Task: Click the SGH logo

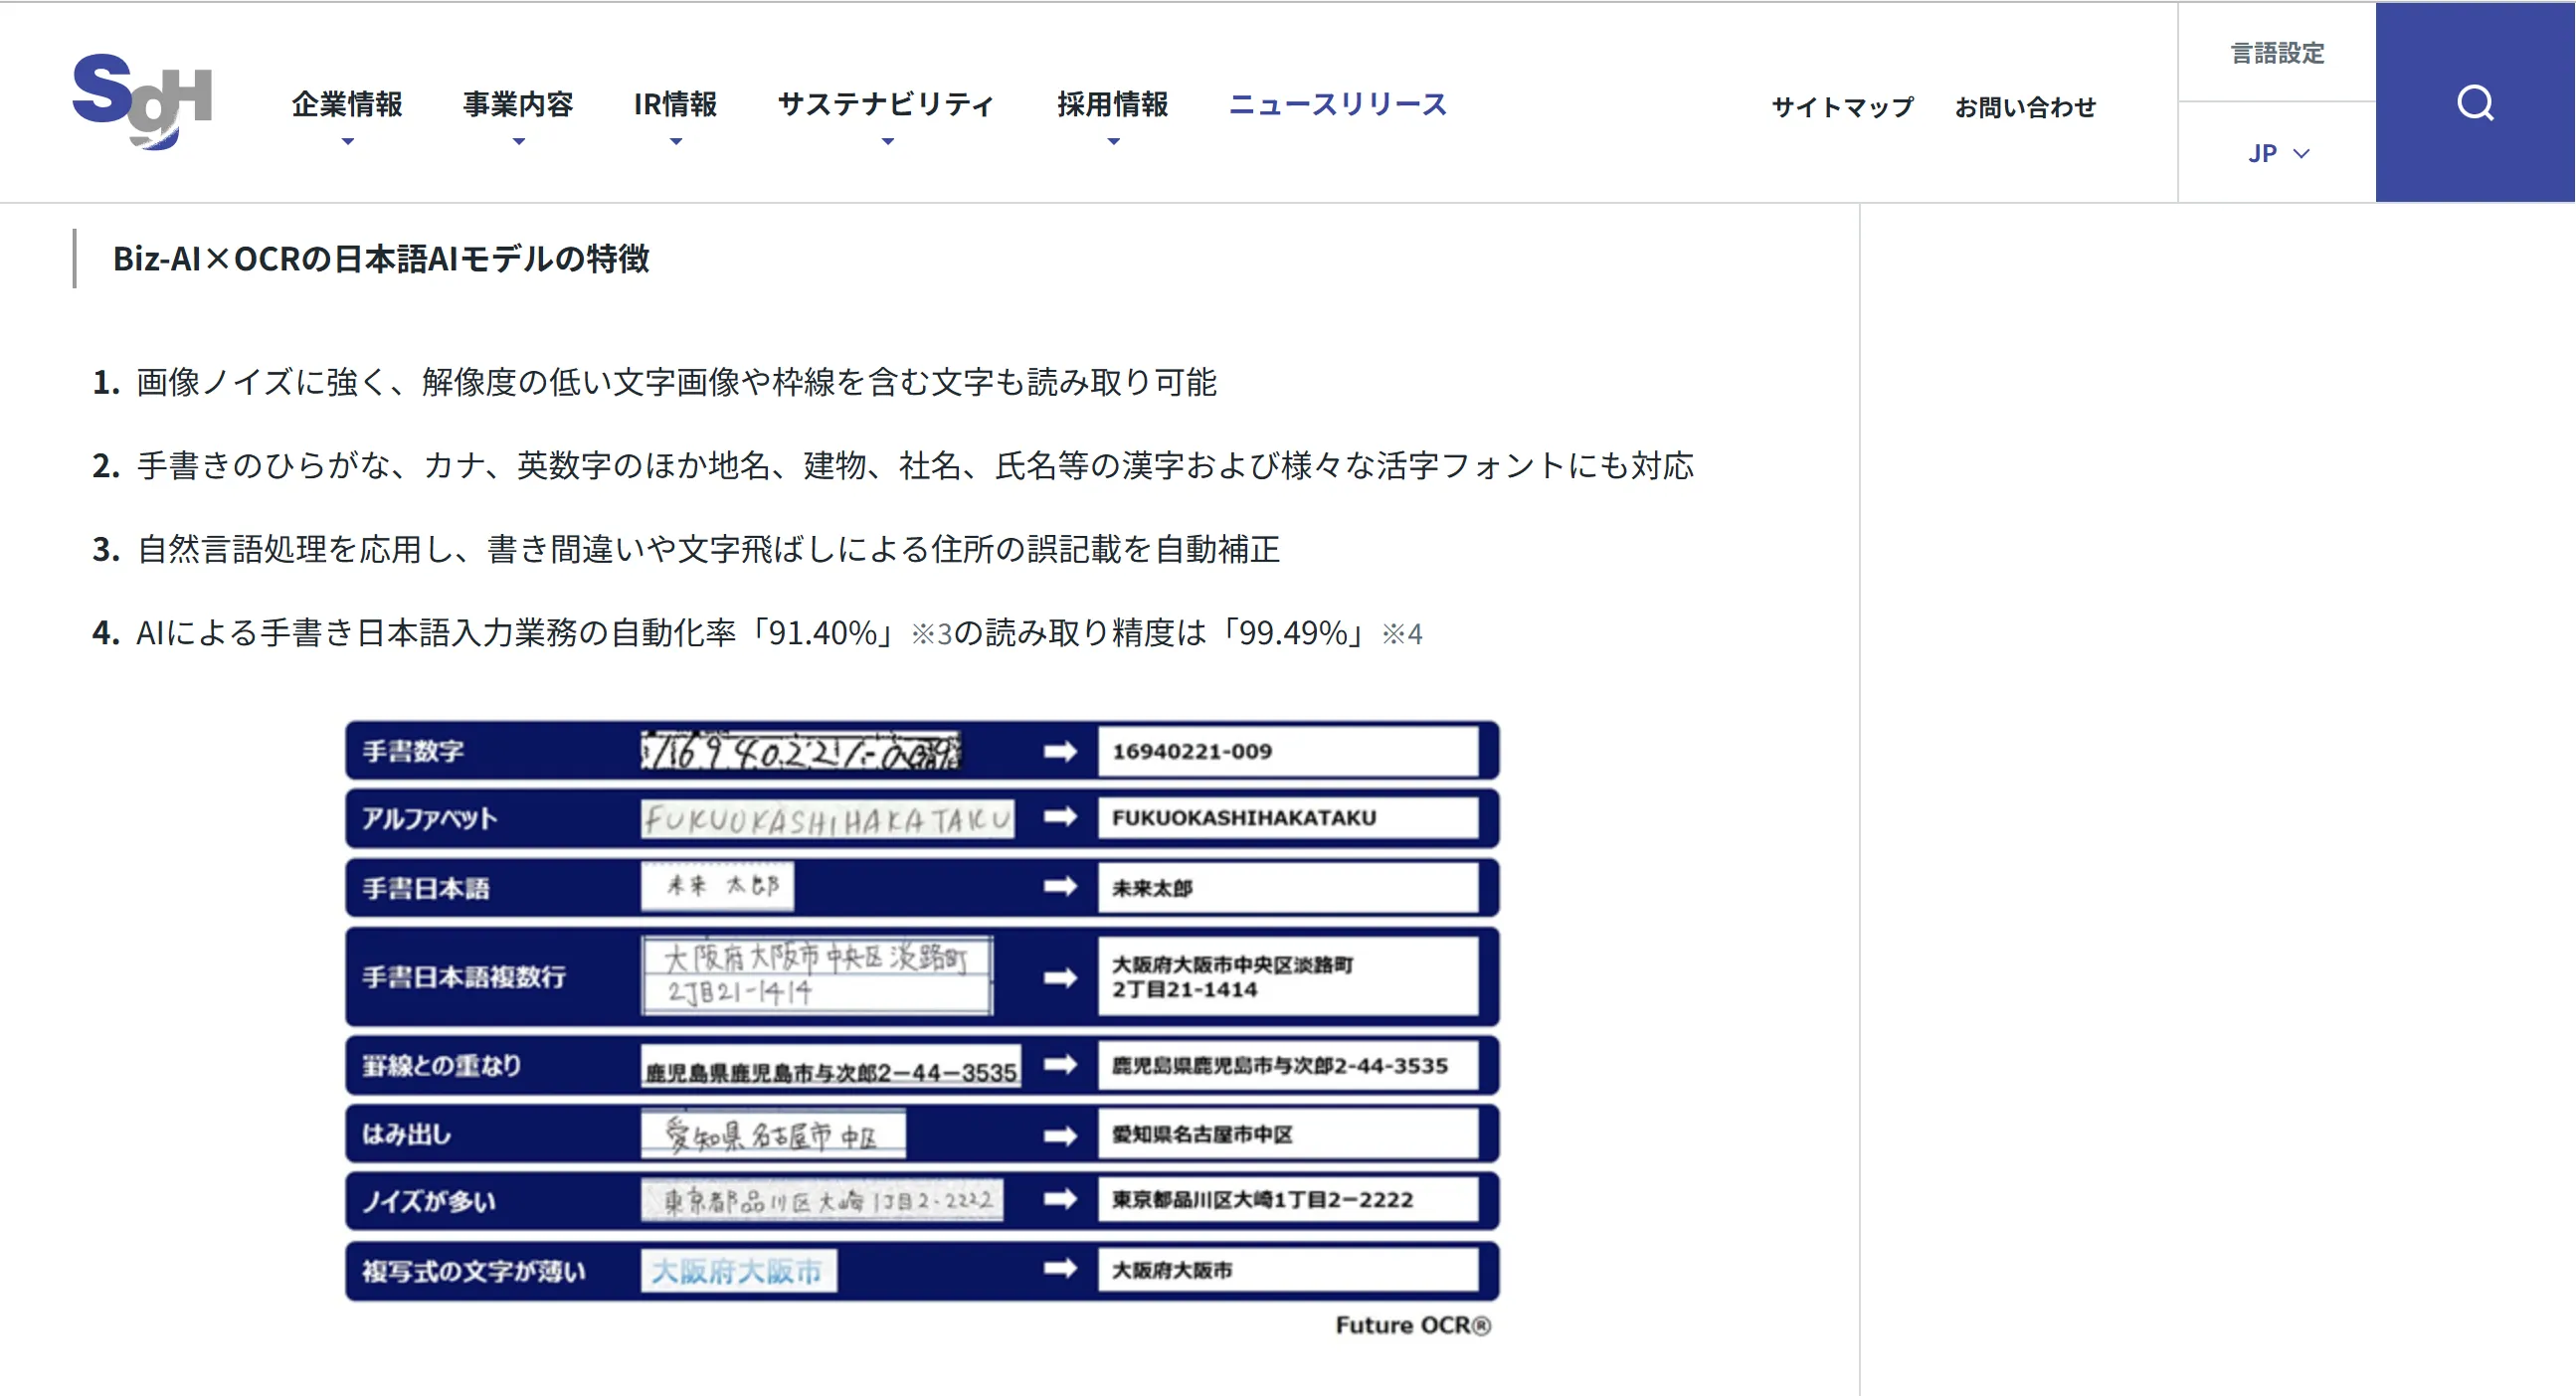Action: click(142, 101)
